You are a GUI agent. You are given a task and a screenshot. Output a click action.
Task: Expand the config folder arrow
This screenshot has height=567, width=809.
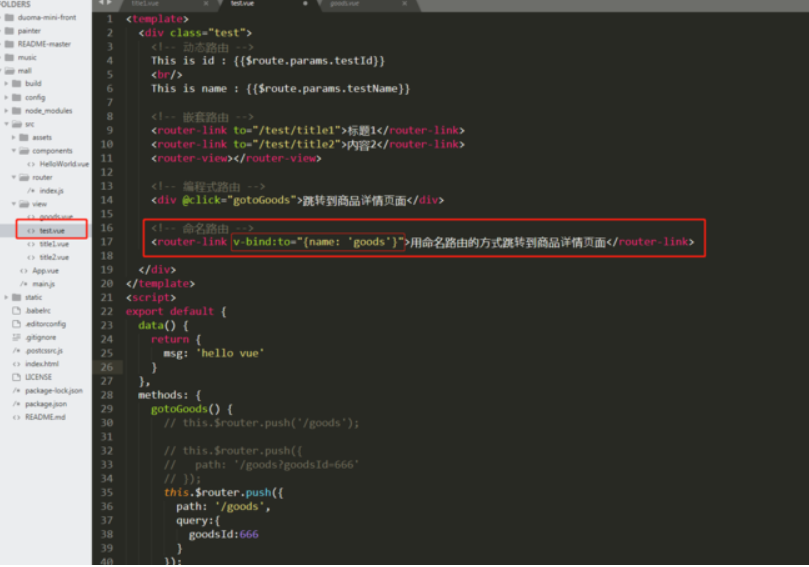click(x=6, y=98)
